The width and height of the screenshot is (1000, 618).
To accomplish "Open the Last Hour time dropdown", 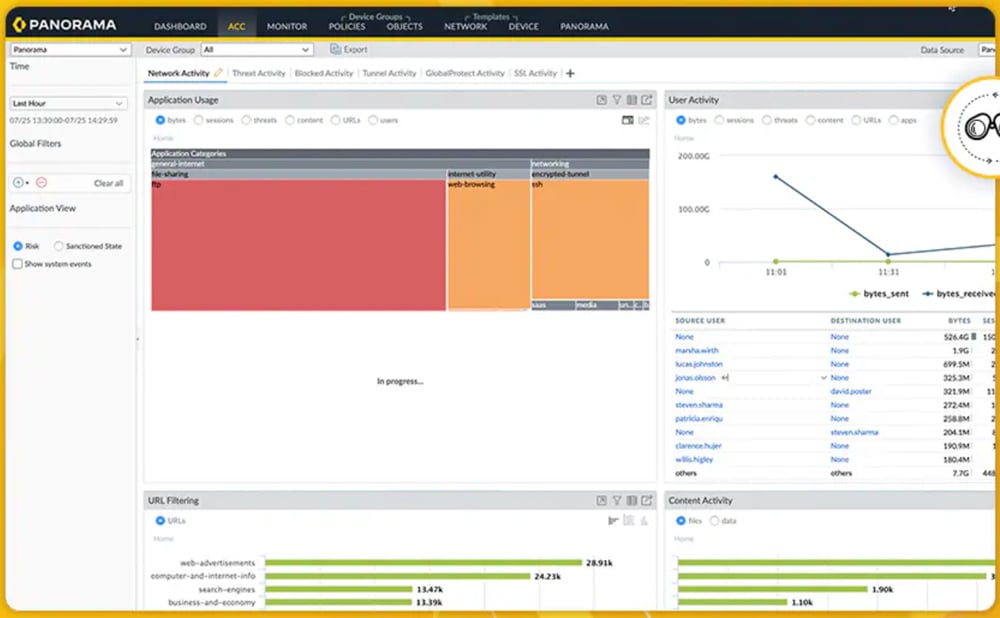I will coord(68,103).
